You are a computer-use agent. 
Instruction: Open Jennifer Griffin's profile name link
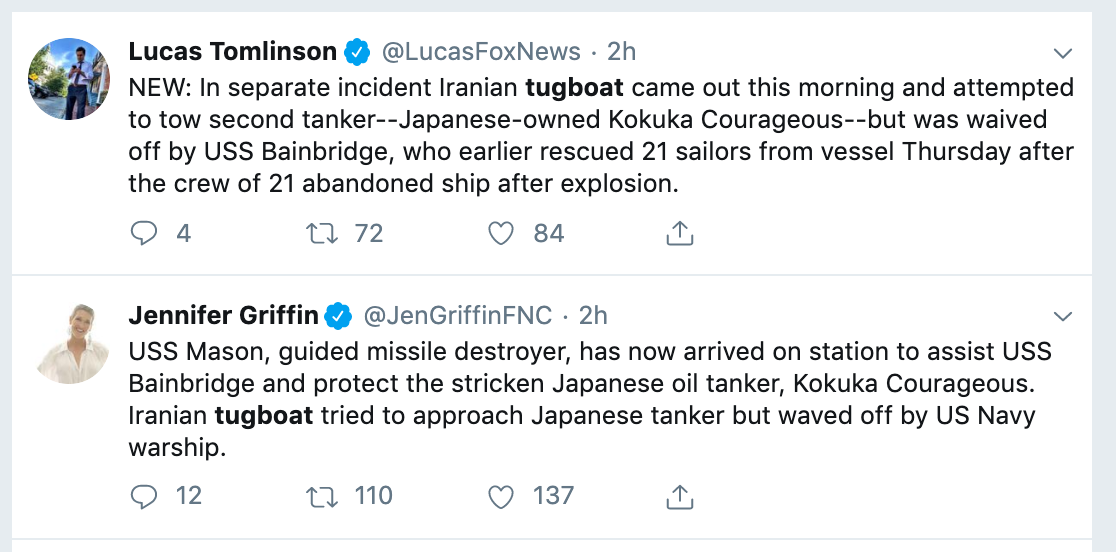[x=224, y=316]
